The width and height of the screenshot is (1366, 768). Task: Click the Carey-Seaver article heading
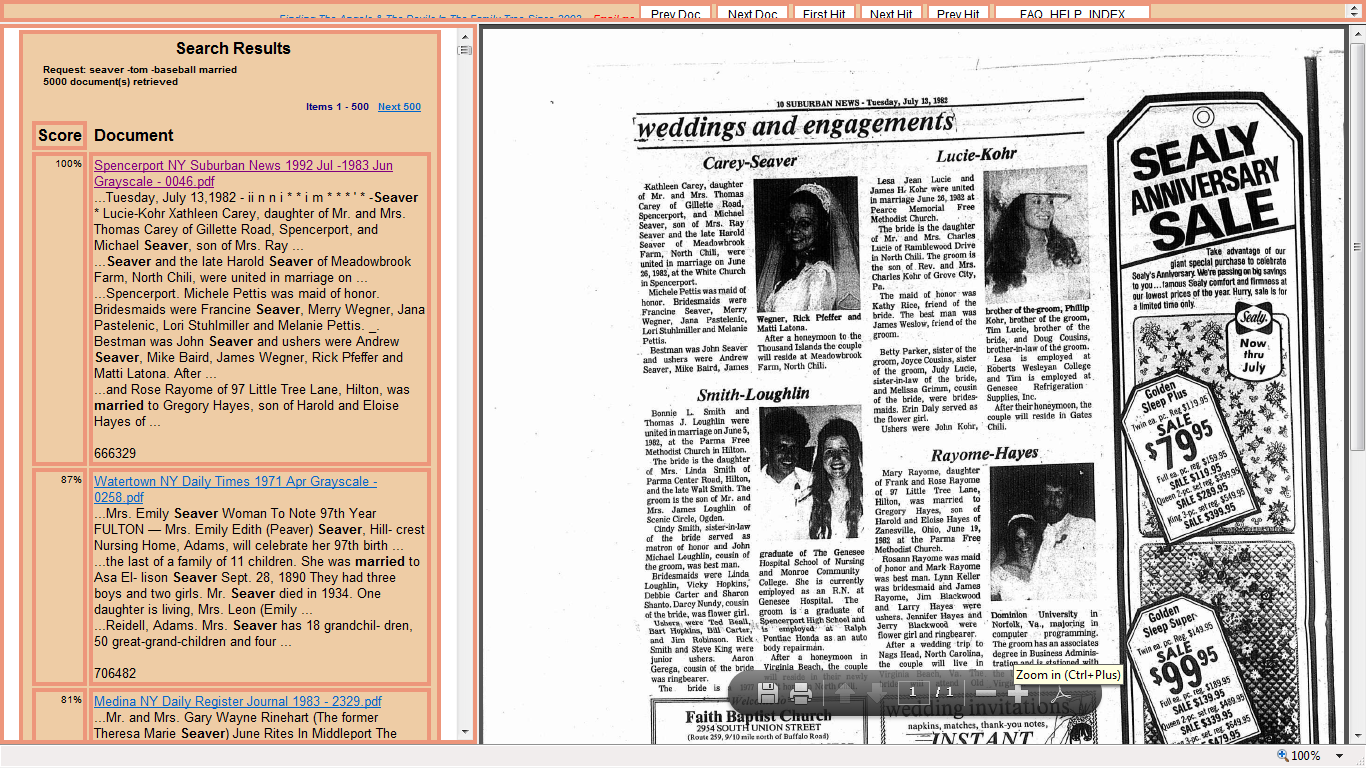[x=750, y=162]
